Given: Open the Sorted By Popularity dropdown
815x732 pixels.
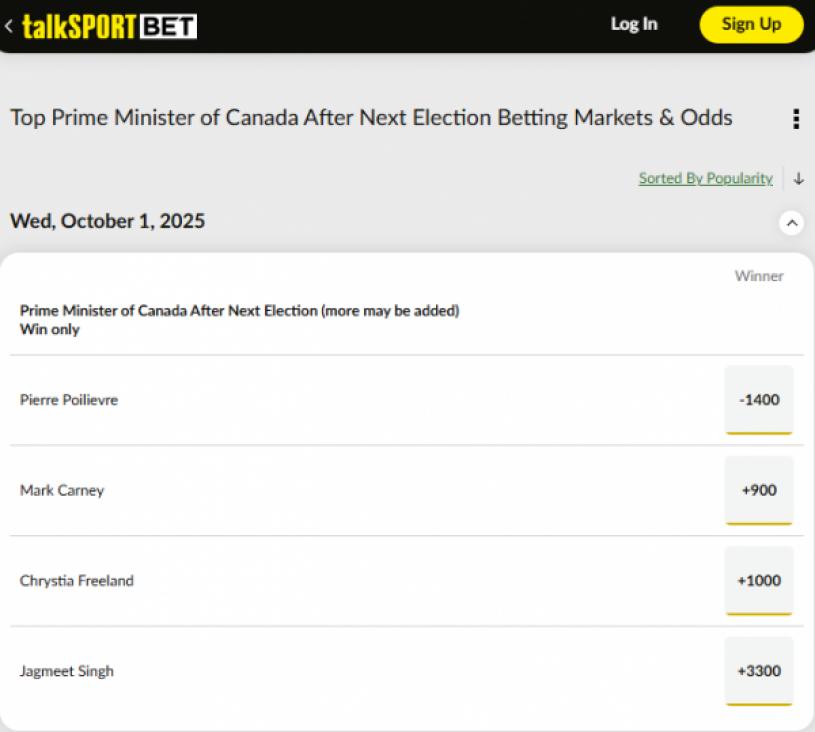Looking at the screenshot, I should coord(705,179).
